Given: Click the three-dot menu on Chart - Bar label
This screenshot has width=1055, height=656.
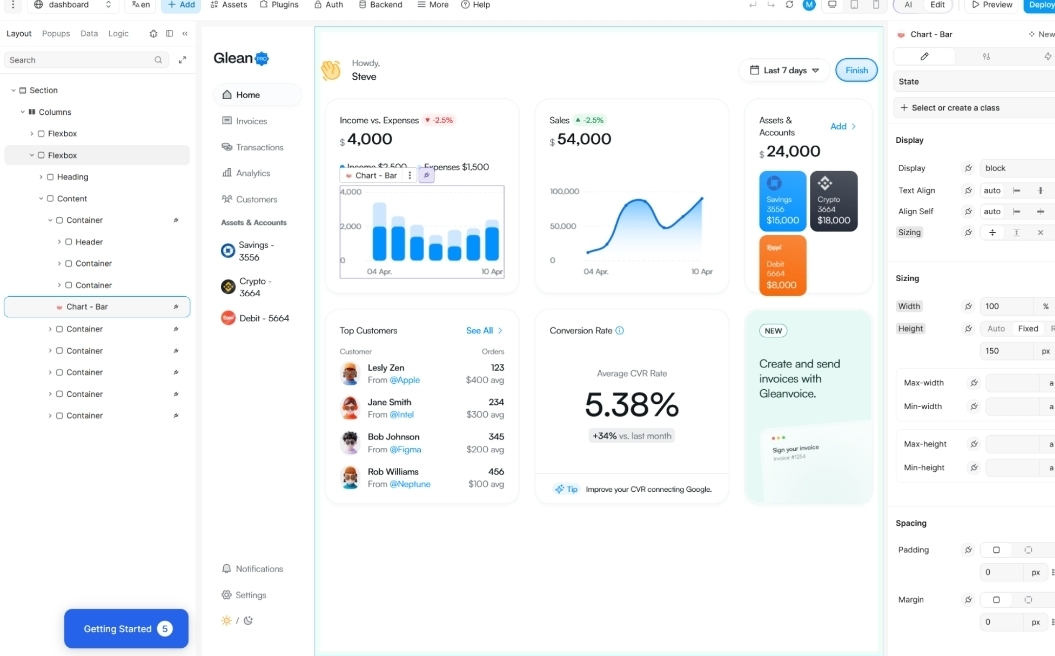Looking at the screenshot, I should click(x=410, y=175).
